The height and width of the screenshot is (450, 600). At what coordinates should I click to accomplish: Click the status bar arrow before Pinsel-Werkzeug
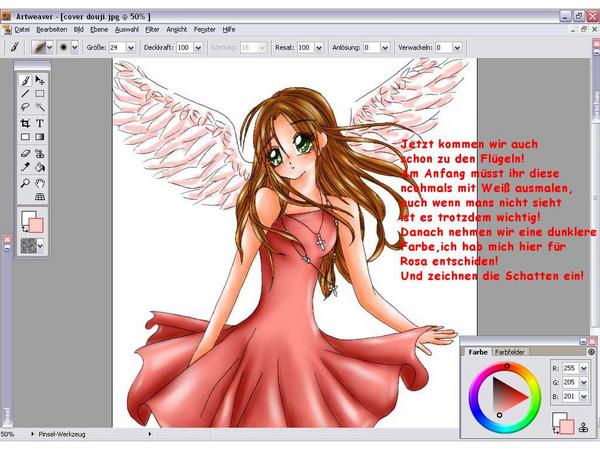[x=32, y=434]
